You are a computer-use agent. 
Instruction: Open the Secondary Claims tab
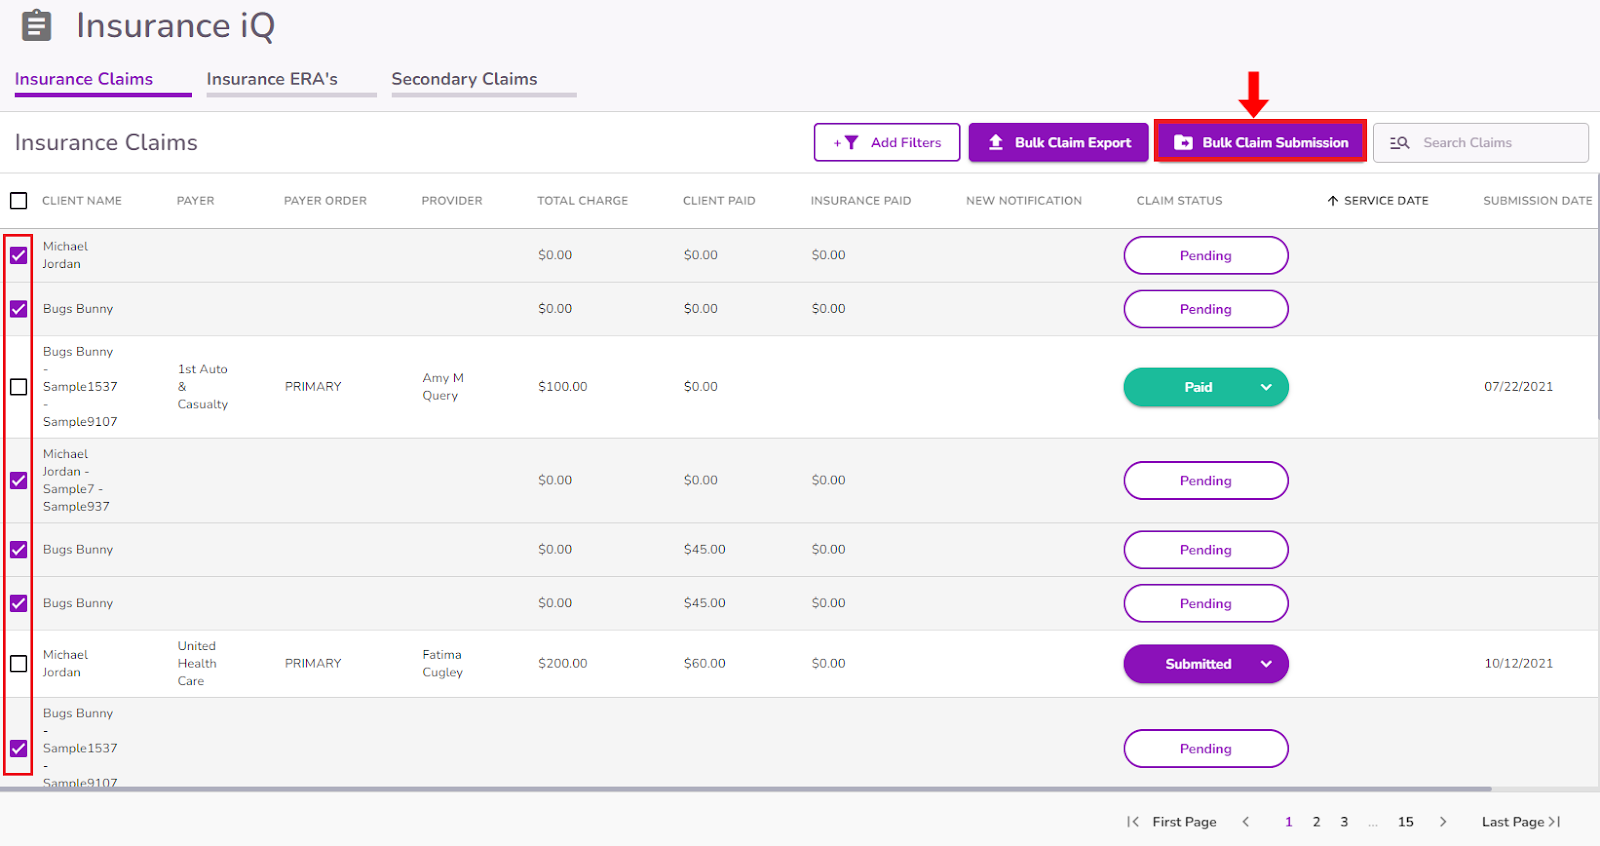point(464,79)
